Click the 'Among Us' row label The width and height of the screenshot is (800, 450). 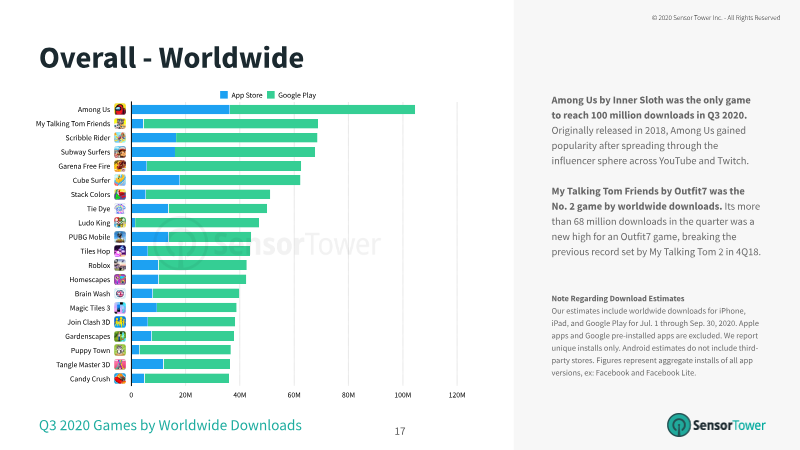click(94, 109)
